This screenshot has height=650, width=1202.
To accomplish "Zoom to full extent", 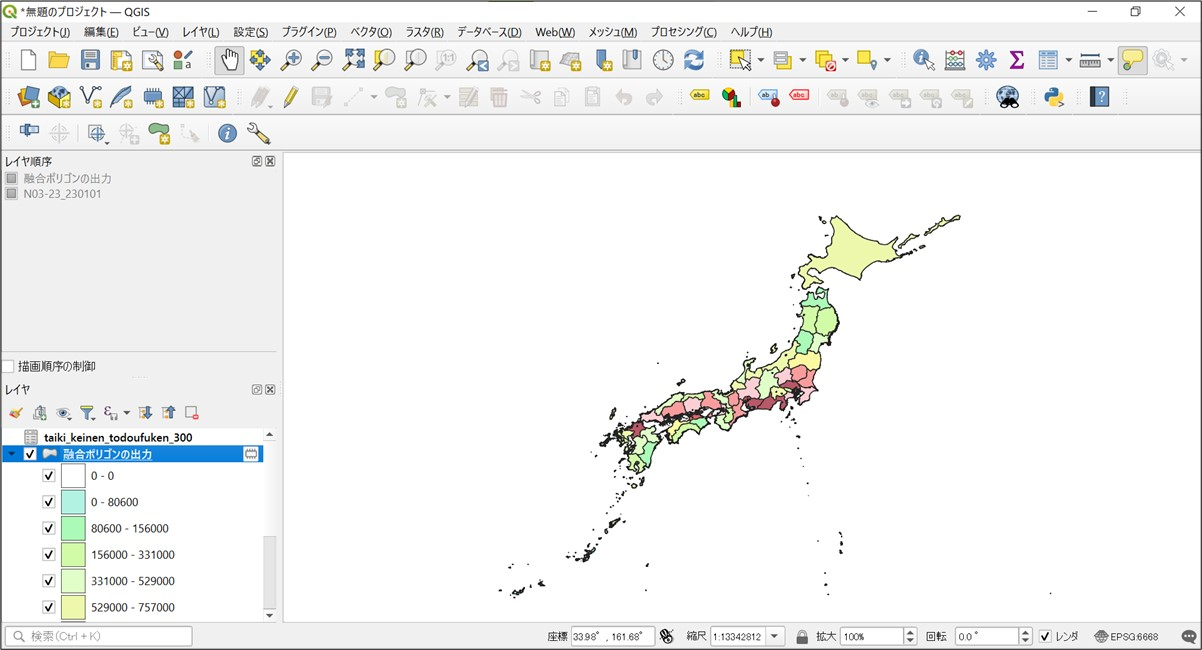I will (x=353, y=60).
